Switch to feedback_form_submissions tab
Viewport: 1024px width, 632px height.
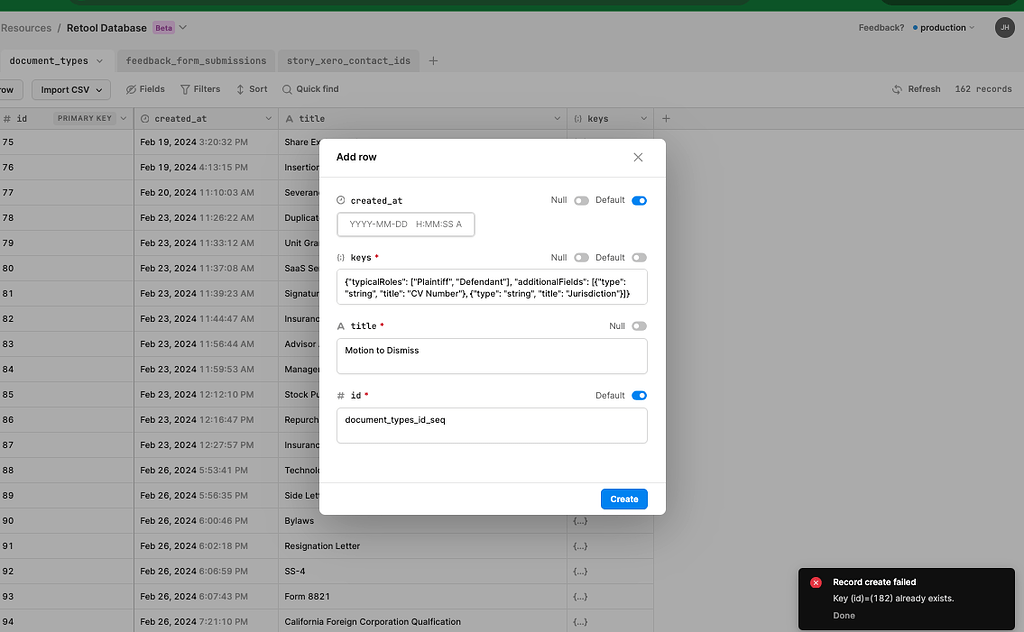click(x=198, y=60)
